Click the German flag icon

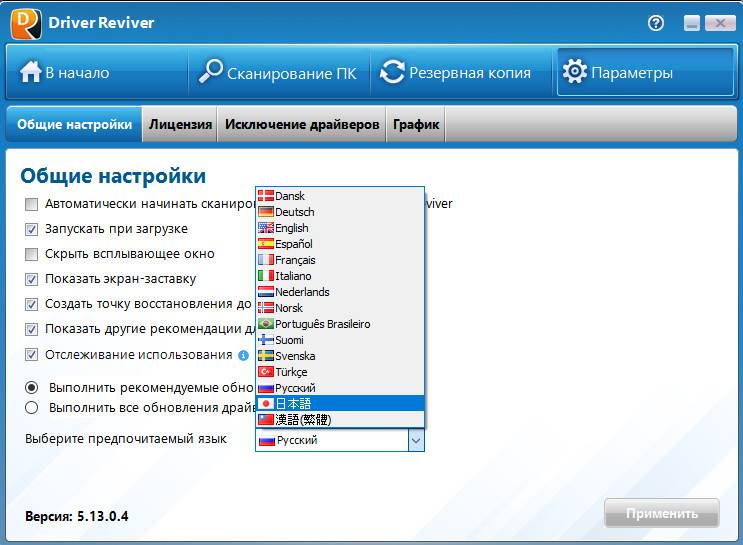[266, 212]
